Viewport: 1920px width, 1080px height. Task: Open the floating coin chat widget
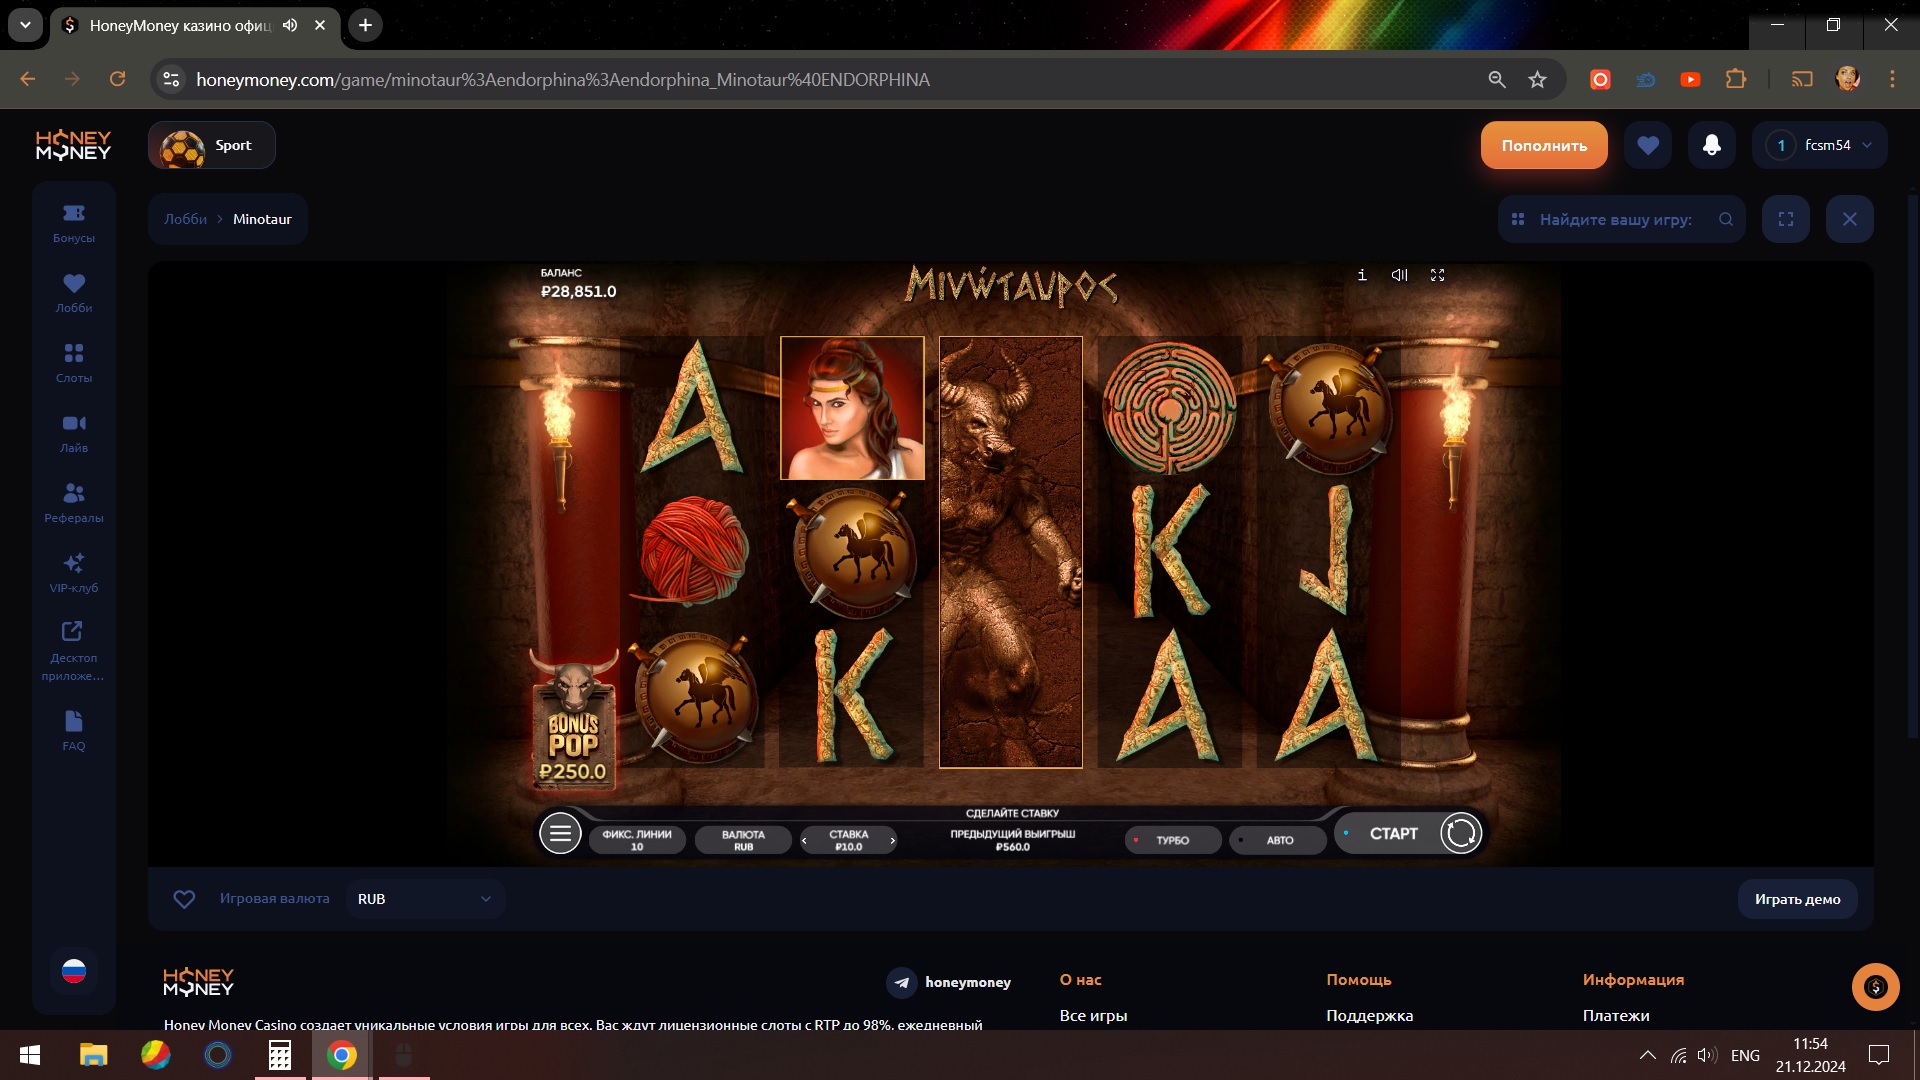(x=1876, y=987)
